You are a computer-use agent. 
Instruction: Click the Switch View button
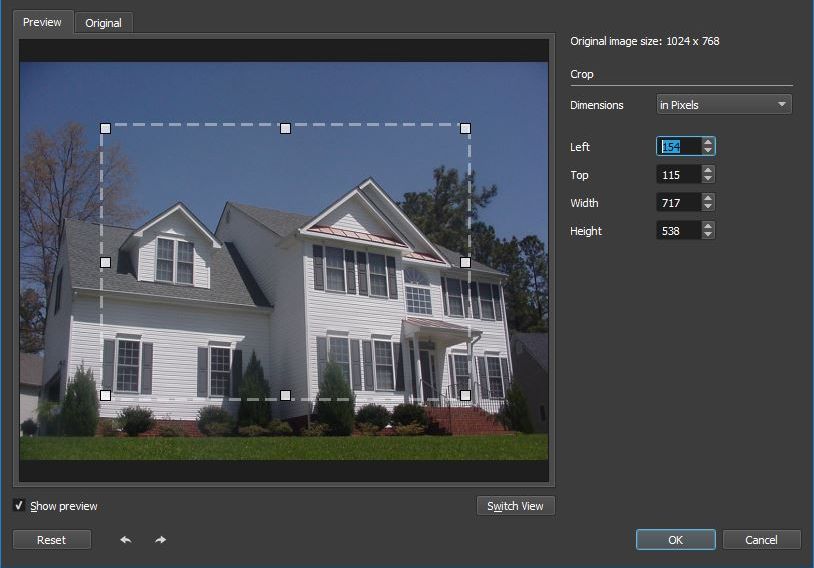(515, 506)
